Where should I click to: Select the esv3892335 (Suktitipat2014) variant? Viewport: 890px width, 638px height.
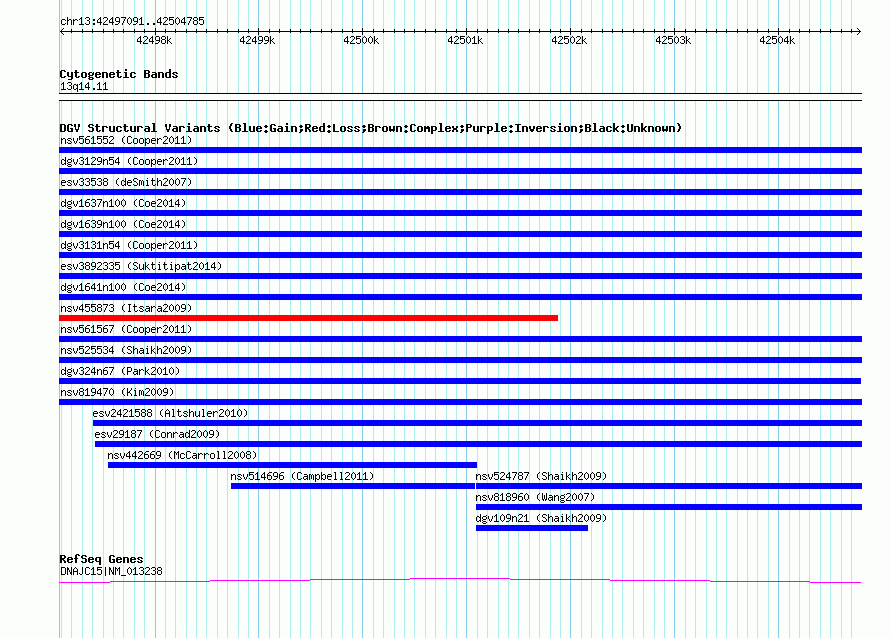pos(141,266)
